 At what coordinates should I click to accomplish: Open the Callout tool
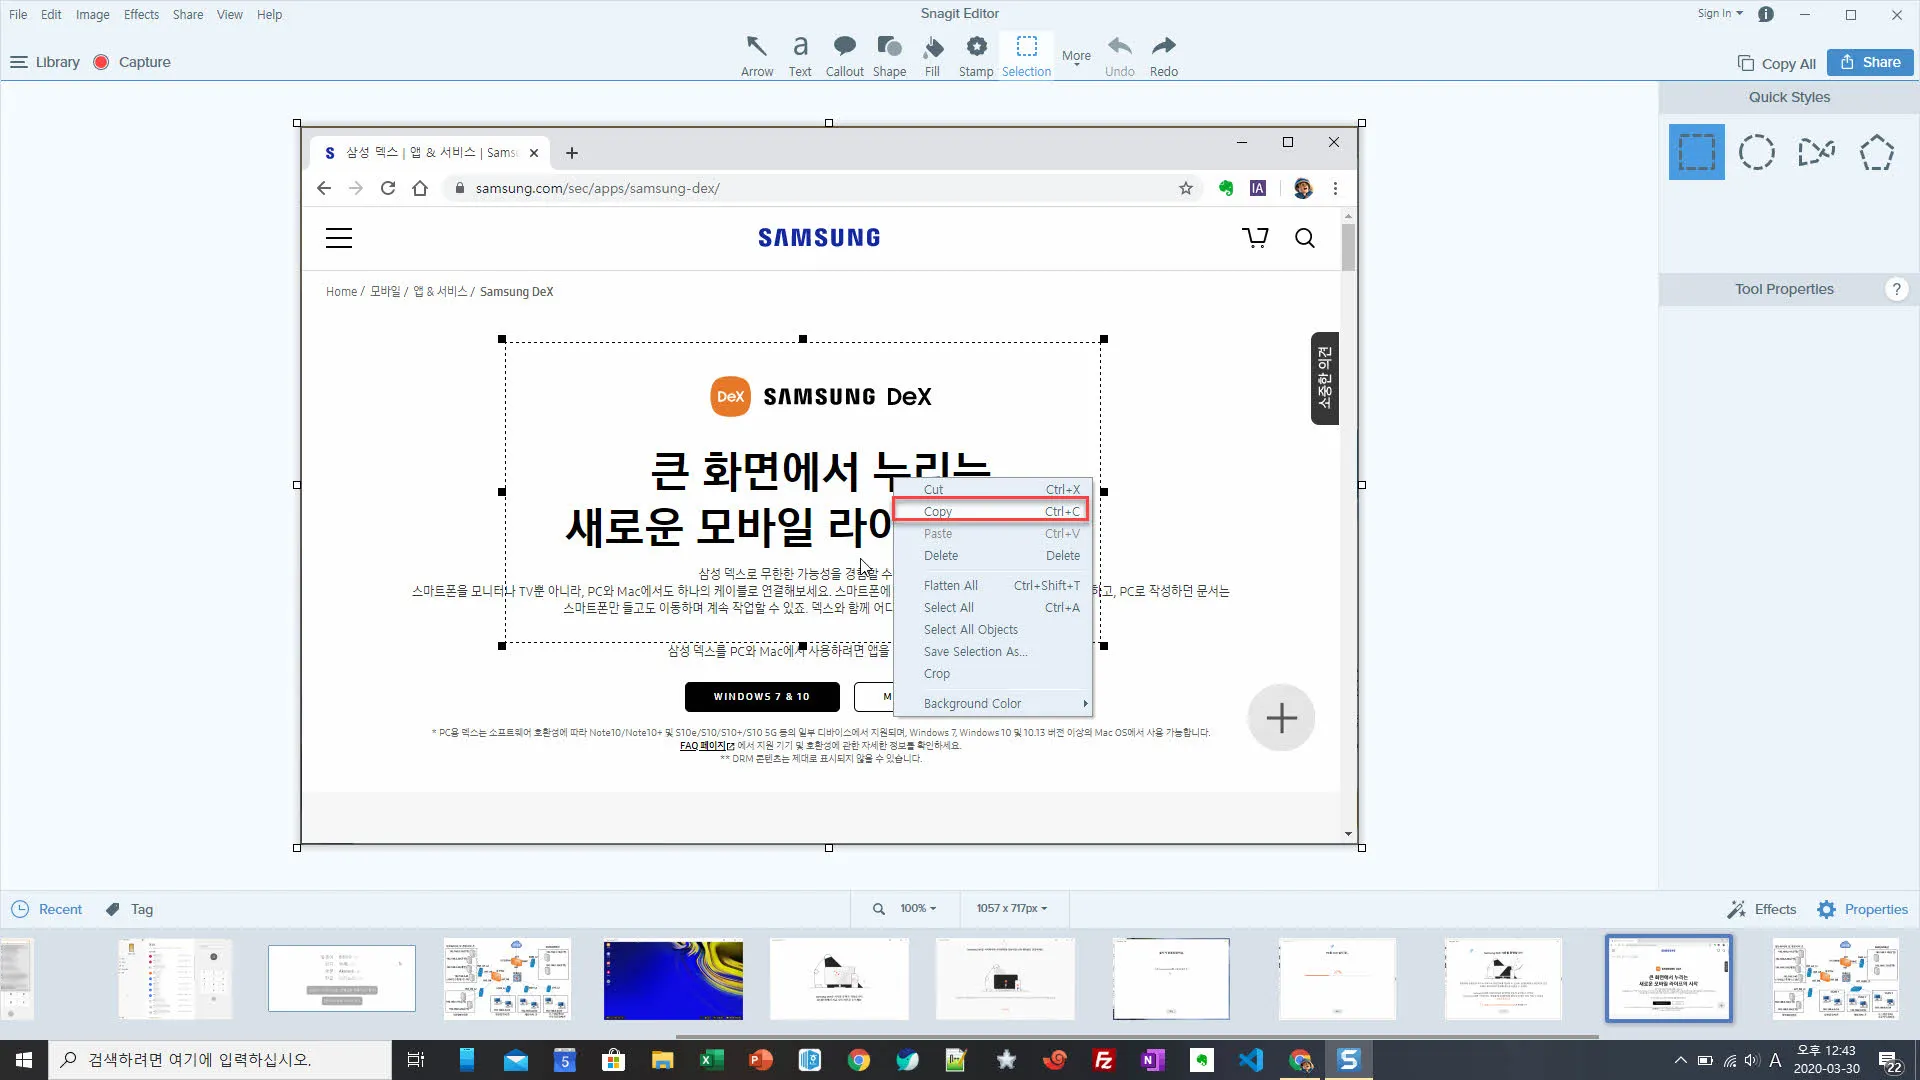(x=845, y=52)
